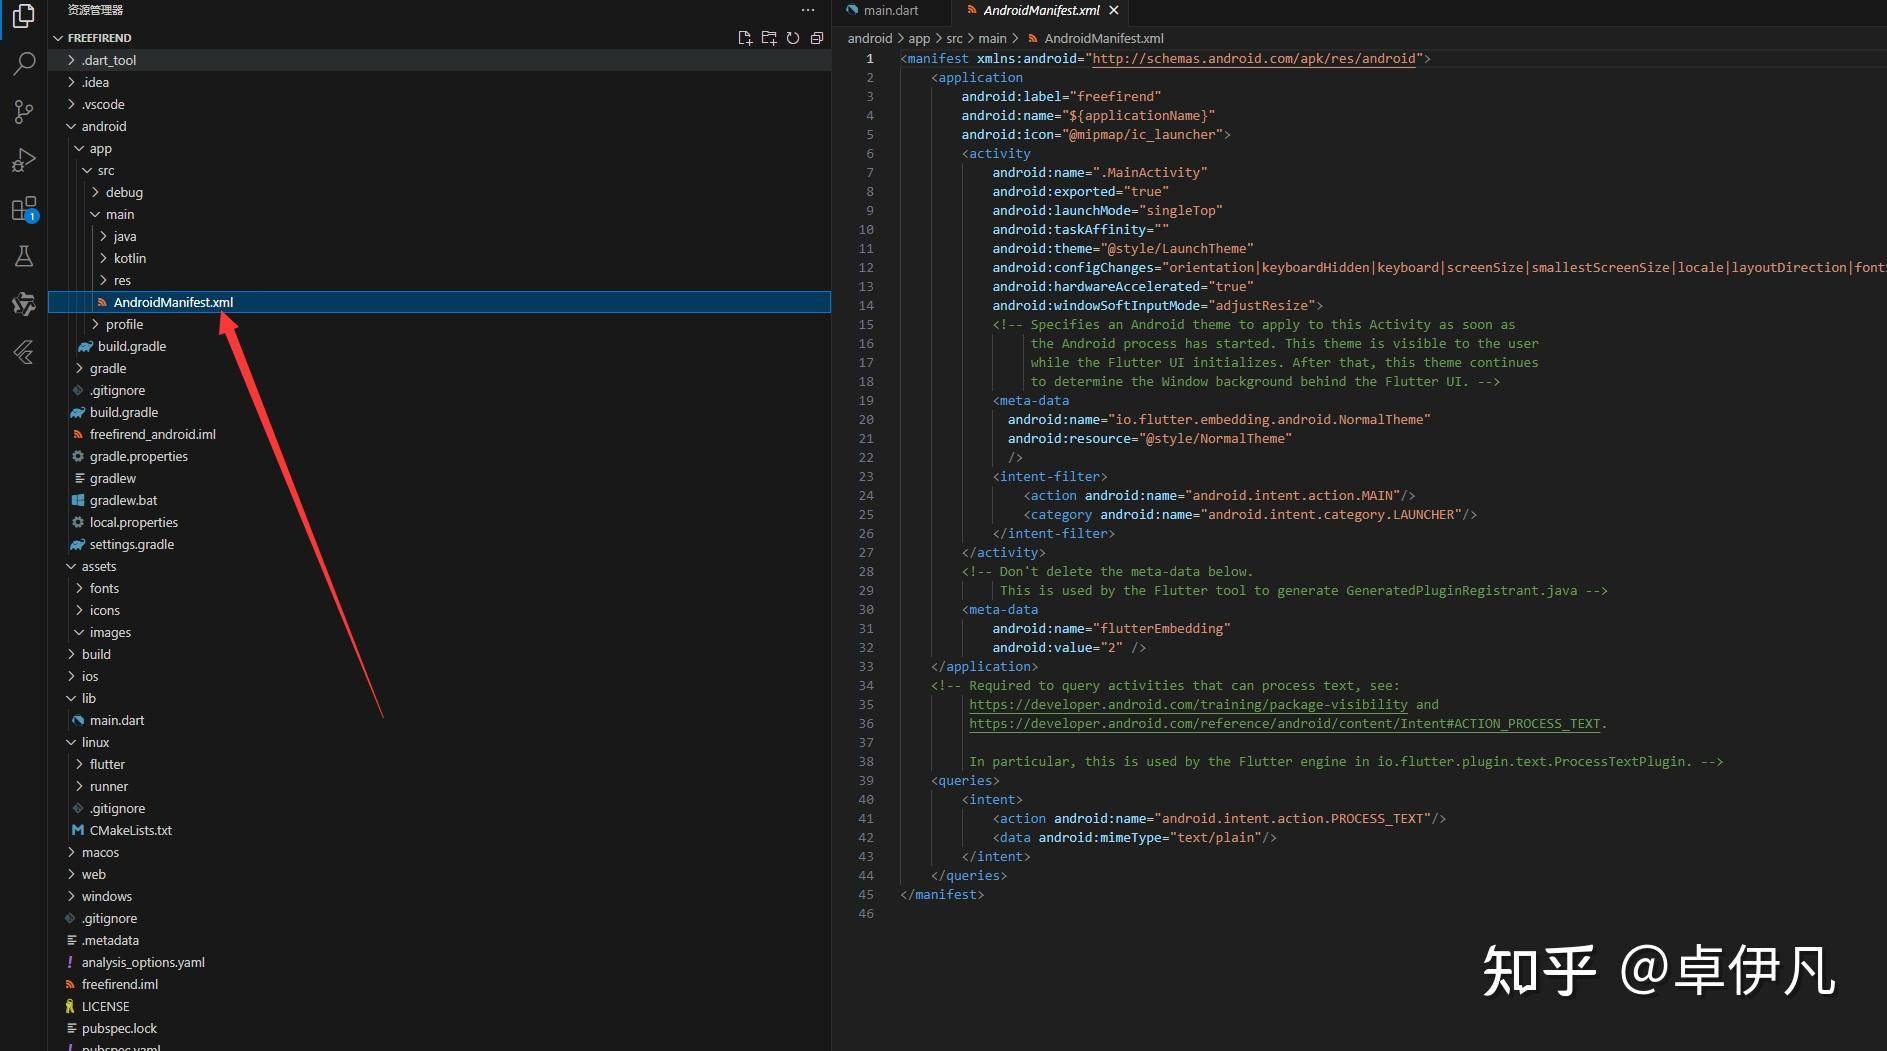Viewport: 1887px width, 1051px height.
Task: Expand the debug folder
Action: 440,192
